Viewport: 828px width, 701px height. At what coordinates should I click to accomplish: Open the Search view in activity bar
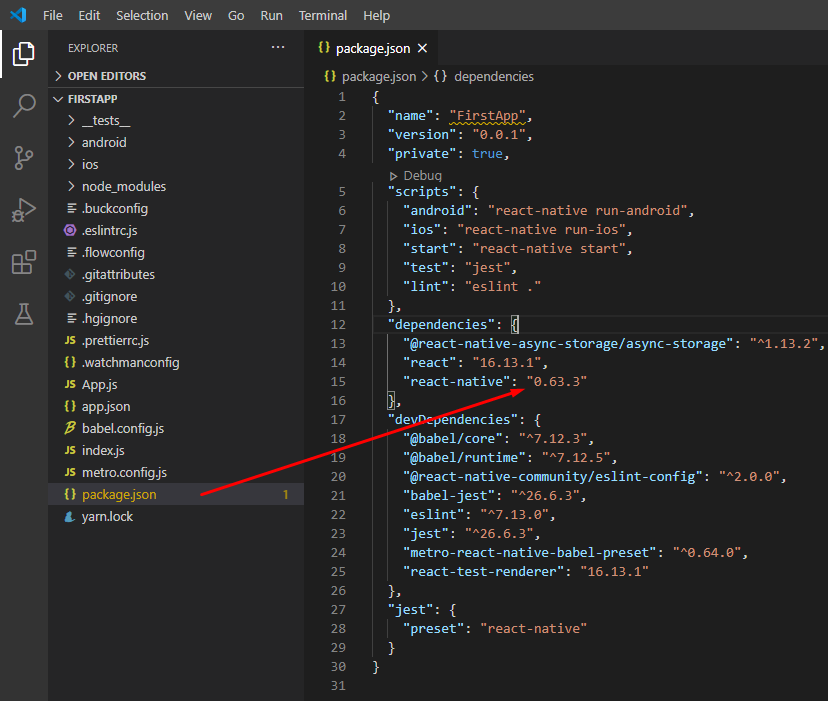24,106
